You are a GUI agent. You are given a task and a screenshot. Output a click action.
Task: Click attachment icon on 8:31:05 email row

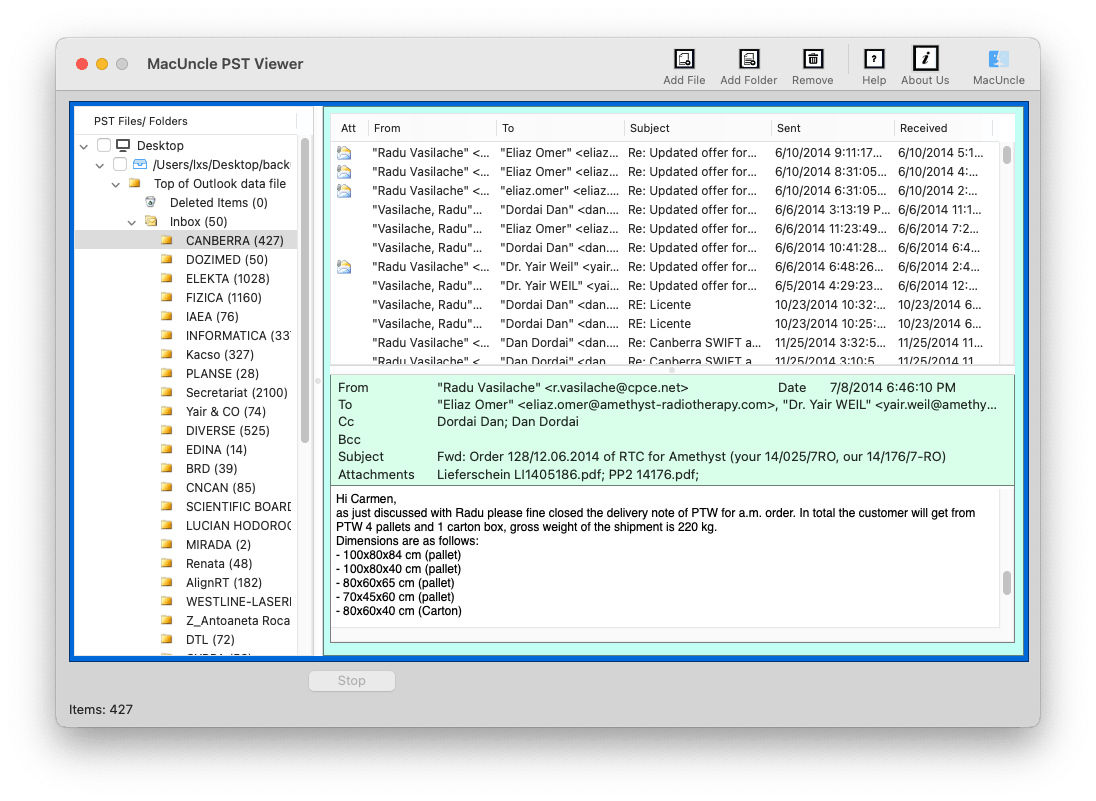344,171
